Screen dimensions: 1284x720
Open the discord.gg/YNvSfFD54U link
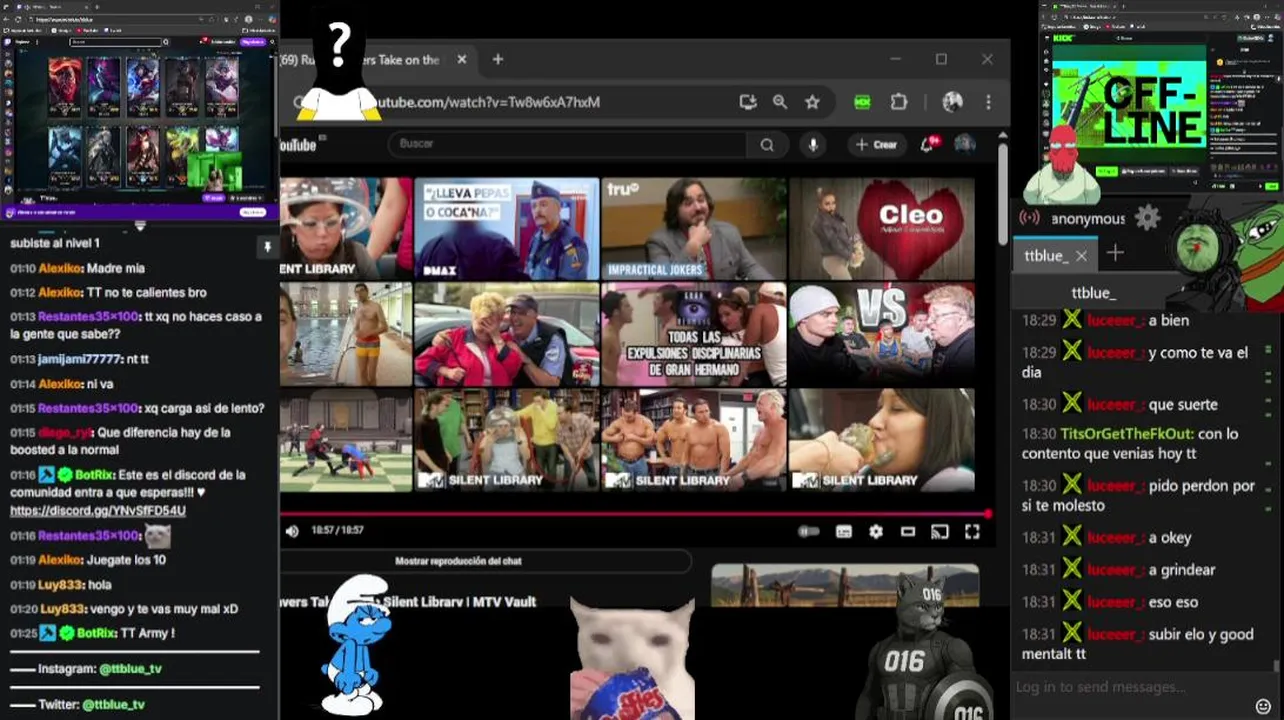pos(98,511)
